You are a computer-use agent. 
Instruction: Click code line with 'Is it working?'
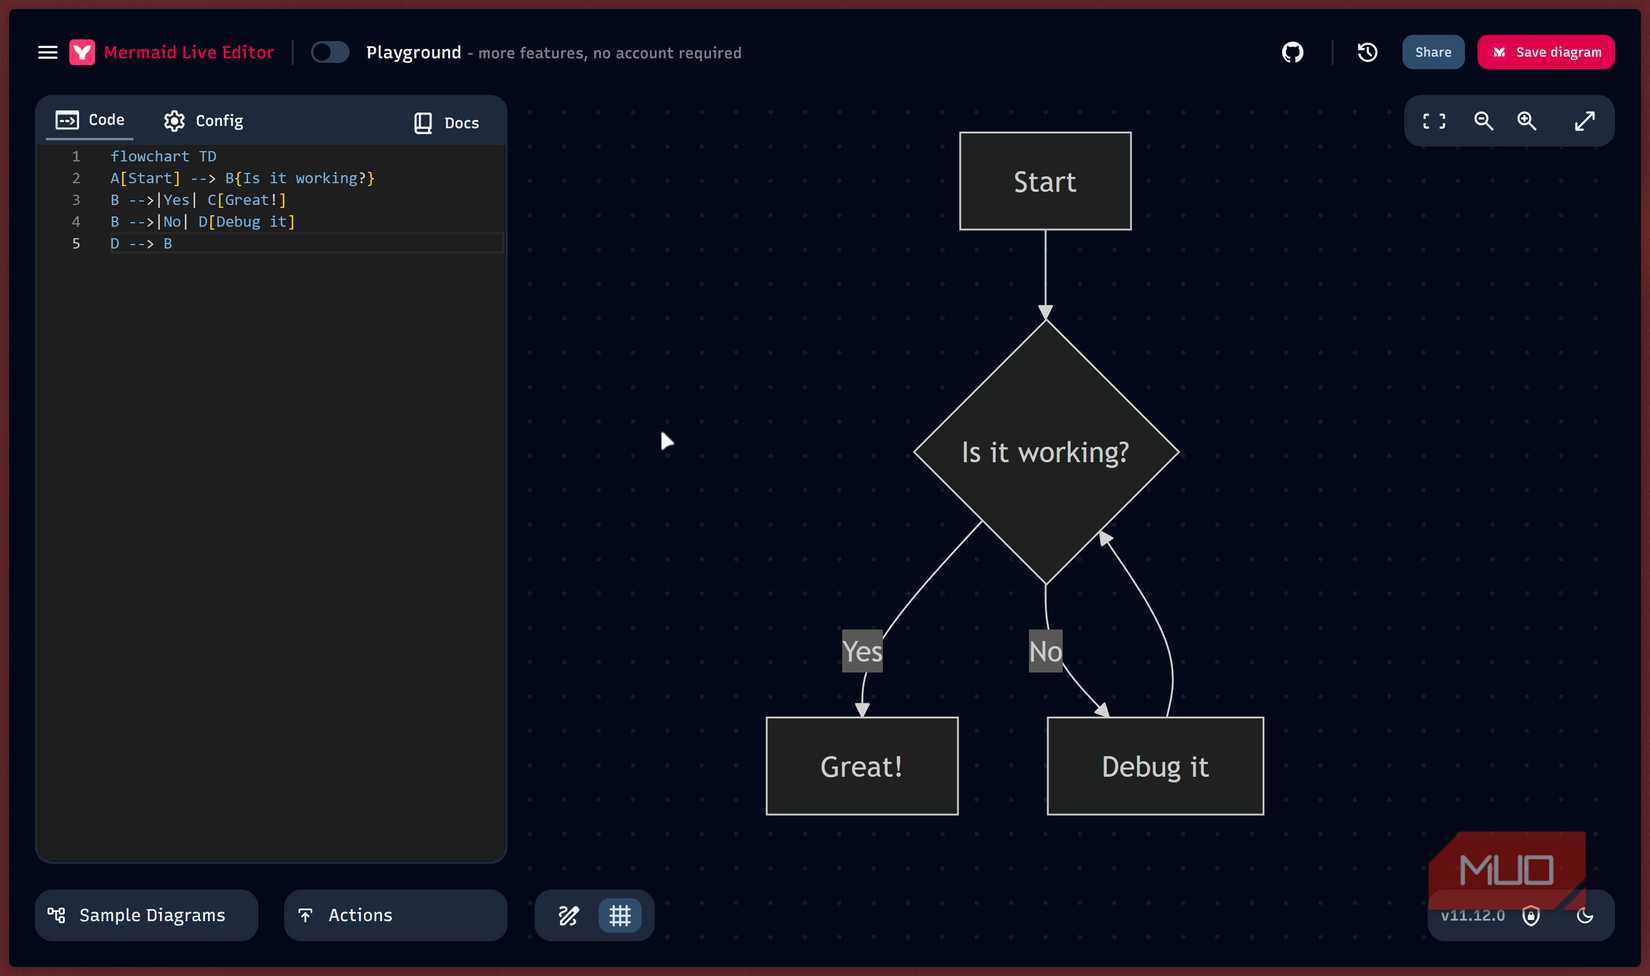pos(242,178)
